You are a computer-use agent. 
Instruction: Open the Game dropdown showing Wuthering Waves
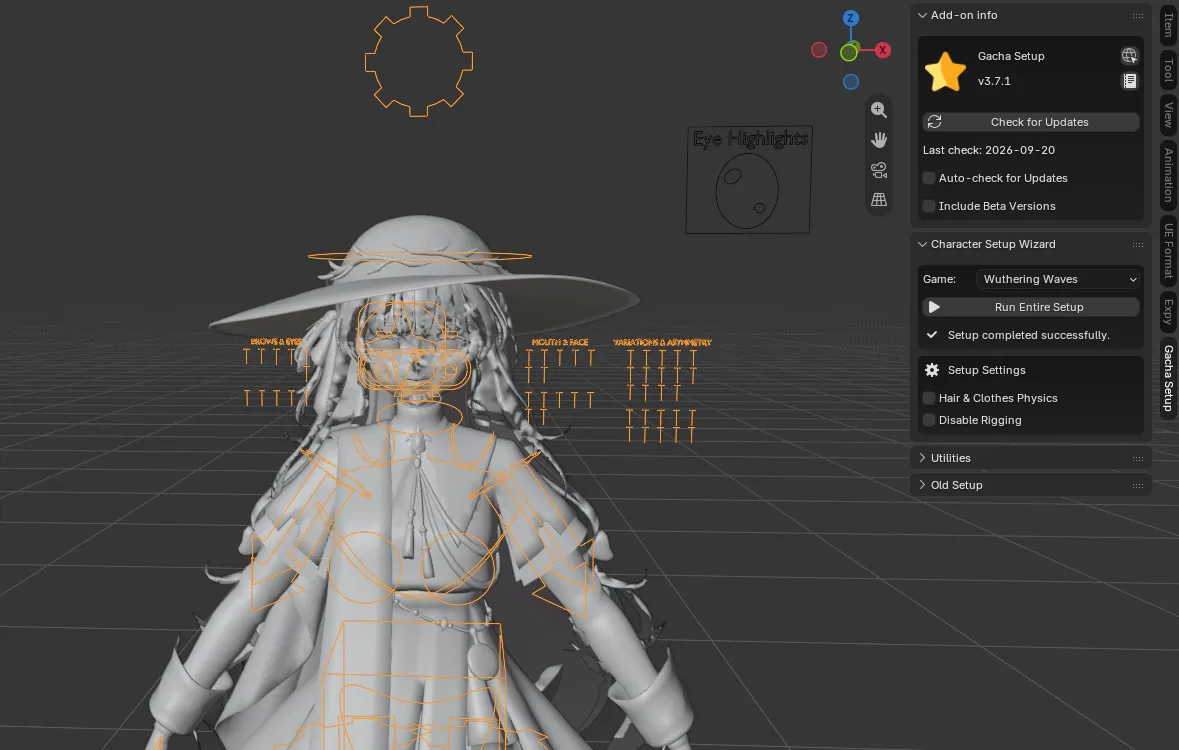[x=1058, y=279]
